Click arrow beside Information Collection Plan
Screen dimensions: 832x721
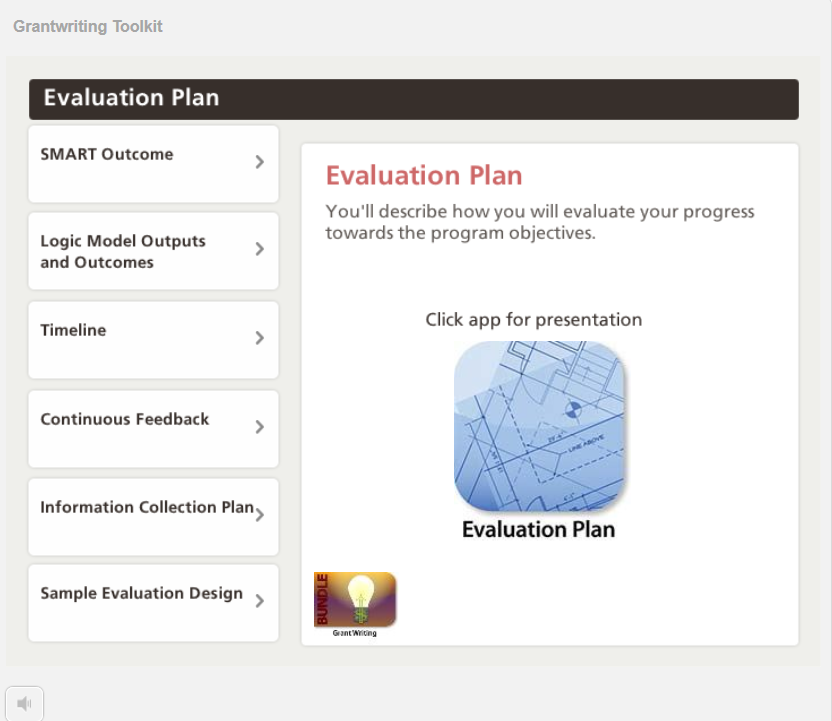tap(259, 515)
